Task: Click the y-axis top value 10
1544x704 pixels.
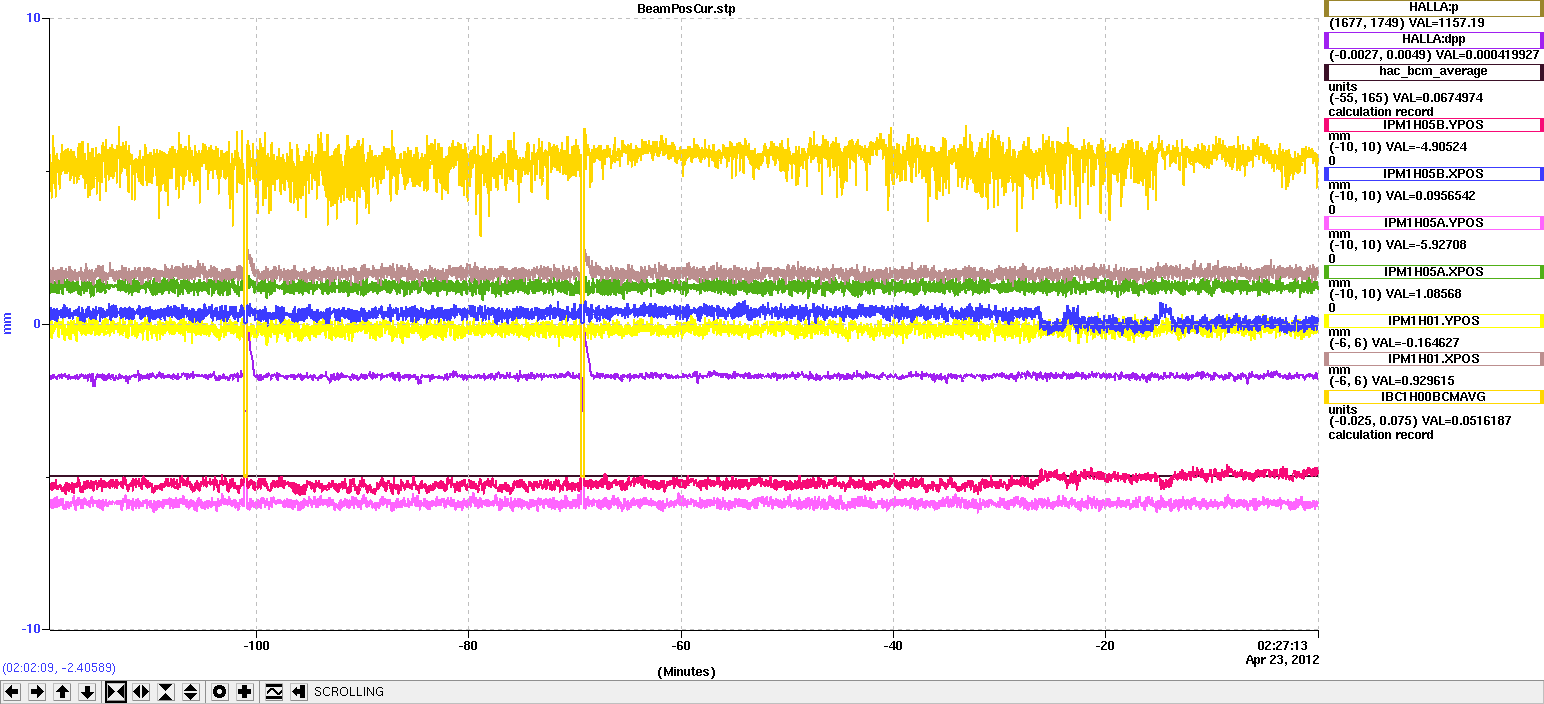Action: (x=33, y=18)
